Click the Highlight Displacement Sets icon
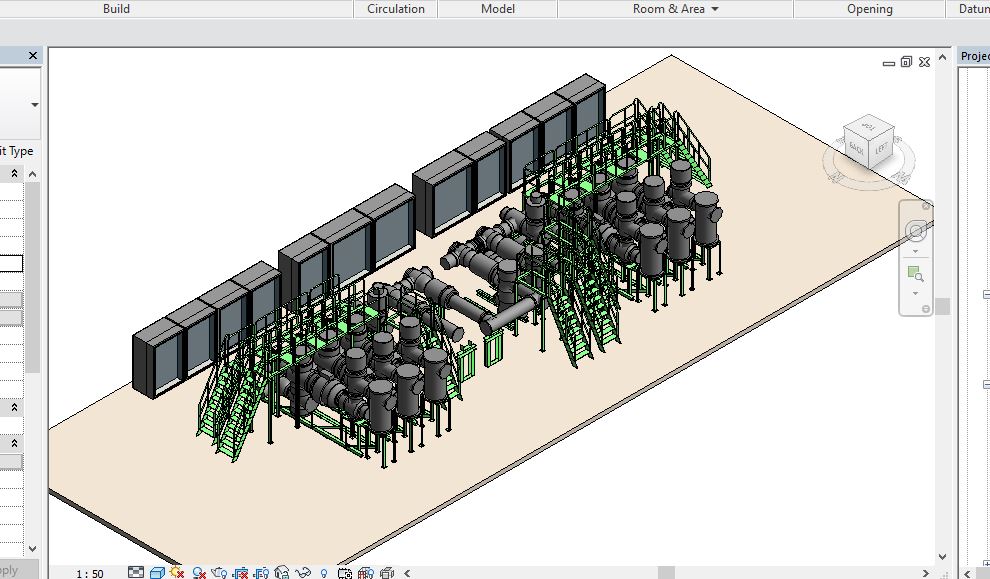The image size is (990, 579). point(387,573)
